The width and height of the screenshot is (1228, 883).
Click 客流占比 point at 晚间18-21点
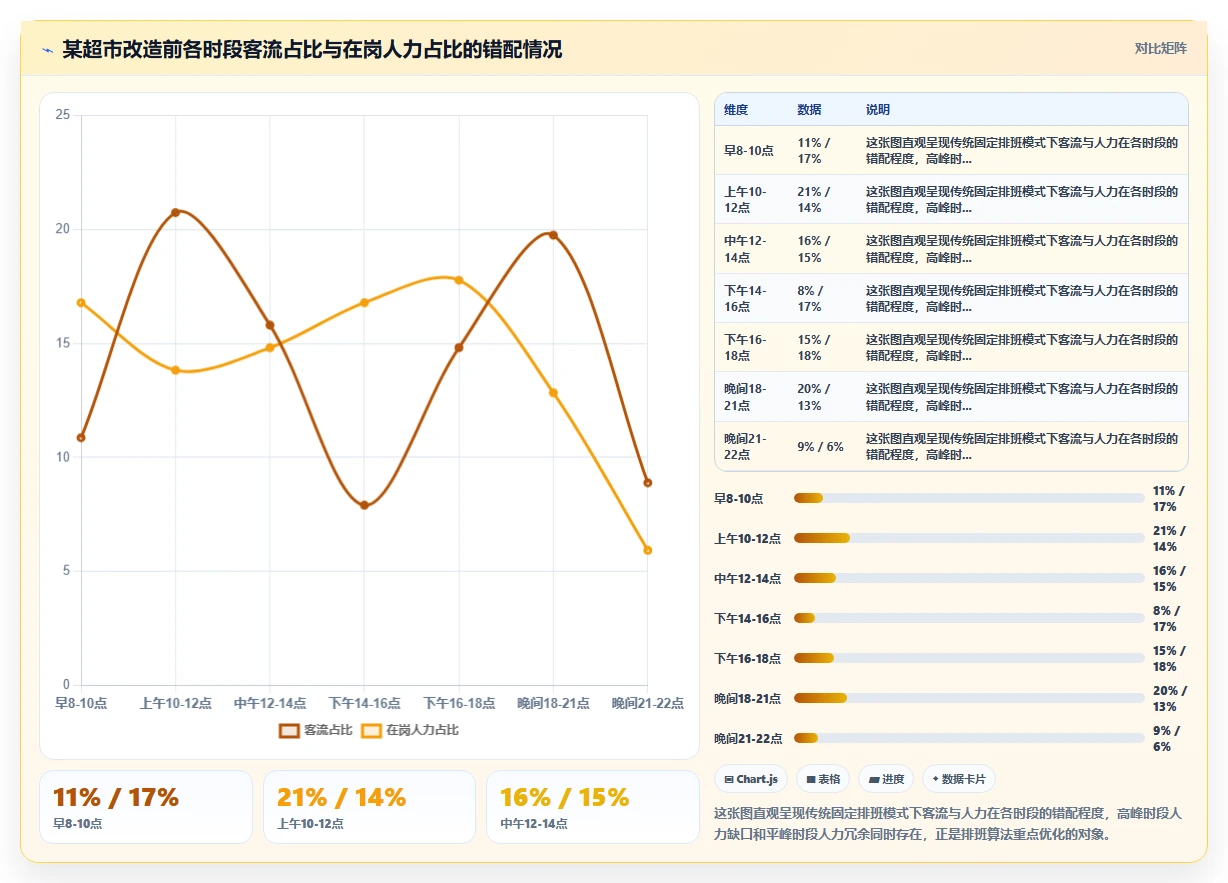[553, 235]
